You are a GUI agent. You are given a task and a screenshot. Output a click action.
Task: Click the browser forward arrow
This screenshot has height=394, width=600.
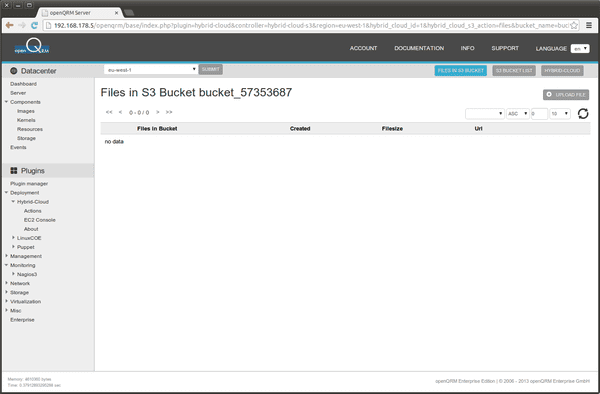pos(22,25)
